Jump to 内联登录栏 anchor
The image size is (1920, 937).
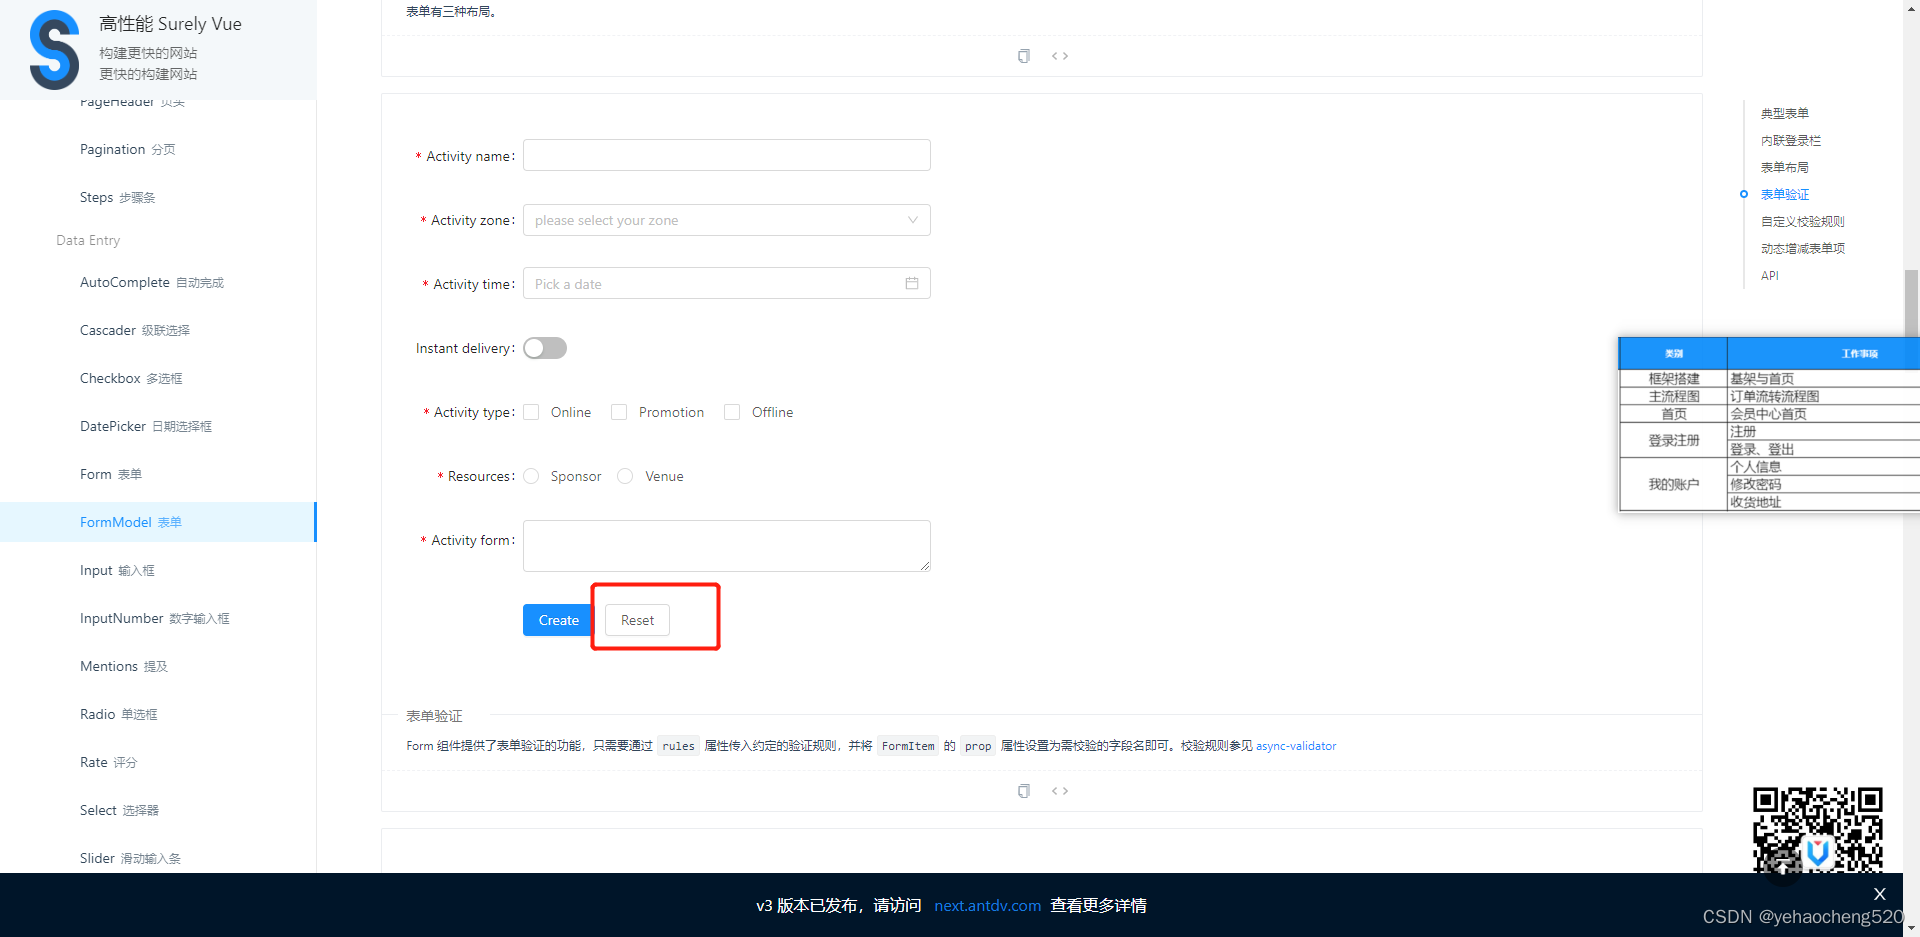pos(1791,140)
